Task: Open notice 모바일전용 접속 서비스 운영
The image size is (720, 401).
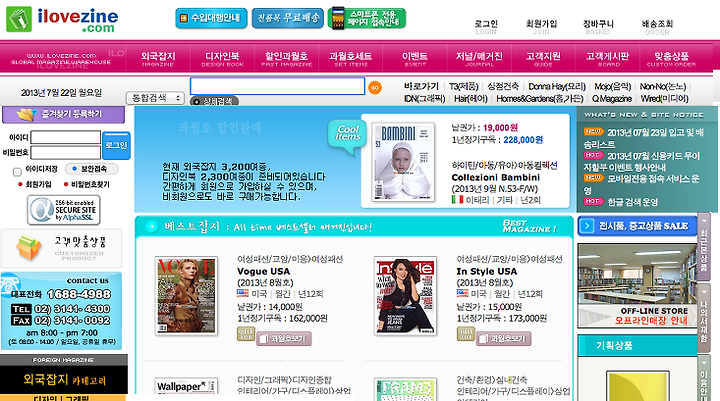Action: coord(641,184)
